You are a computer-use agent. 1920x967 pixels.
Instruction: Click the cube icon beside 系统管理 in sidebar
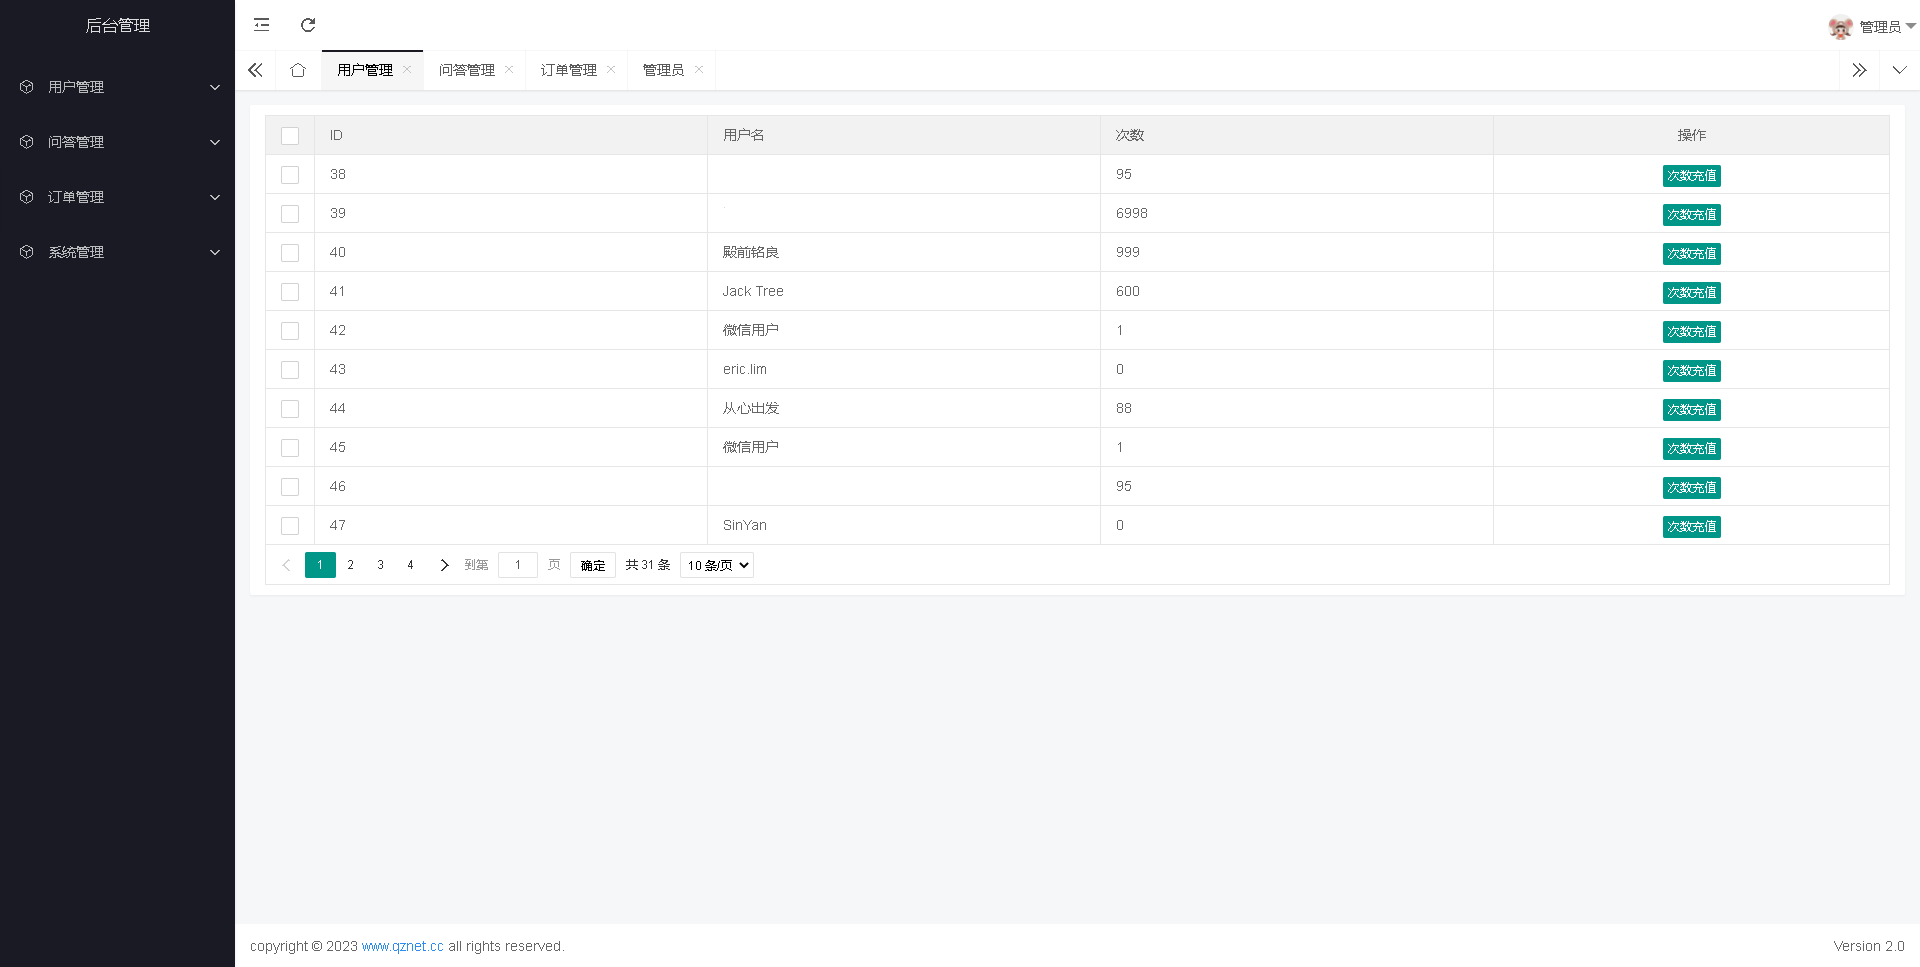pos(27,252)
